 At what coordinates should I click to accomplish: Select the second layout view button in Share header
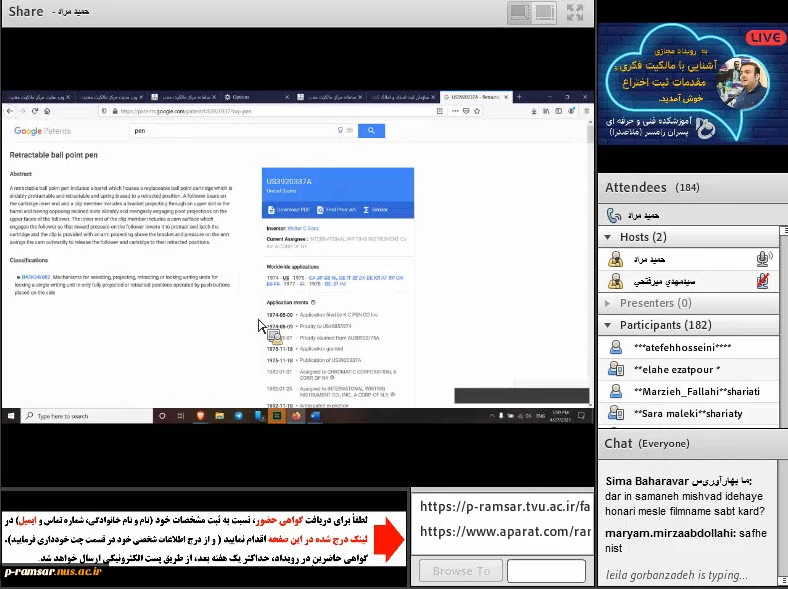(545, 13)
